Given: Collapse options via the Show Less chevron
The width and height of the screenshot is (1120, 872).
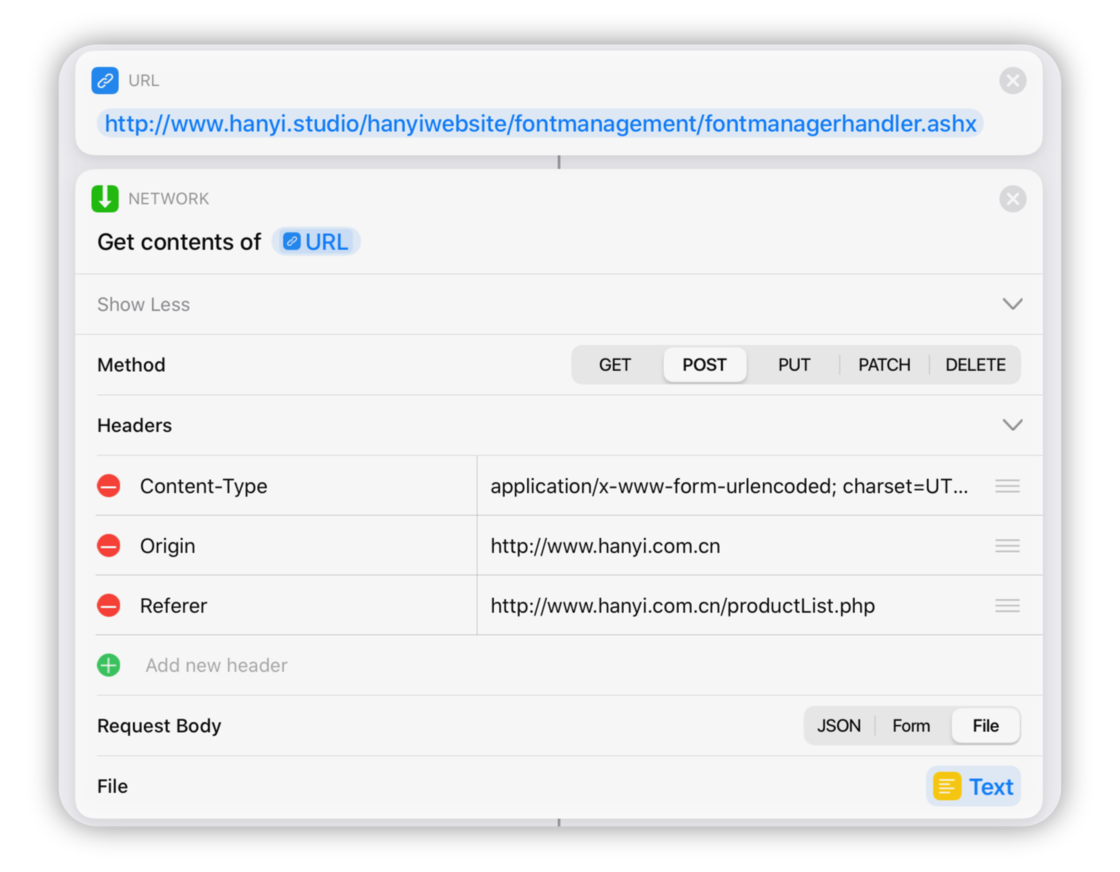Looking at the screenshot, I should coord(1012,304).
